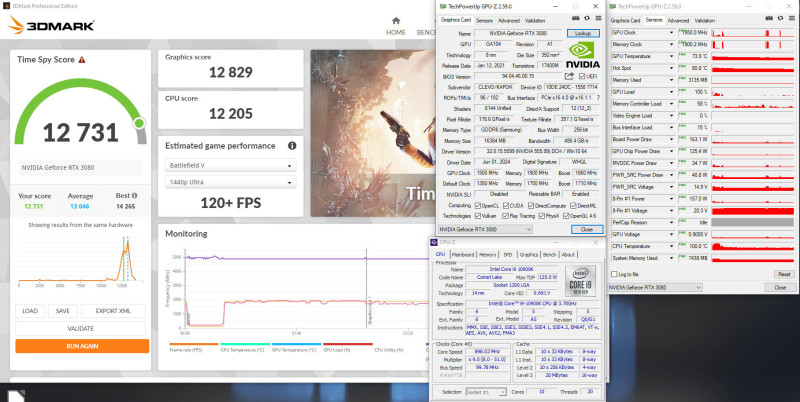Toggle the DirectCompute checkbox
Image resolution: width=800 pixels, height=402 pixels.
[x=531, y=206]
